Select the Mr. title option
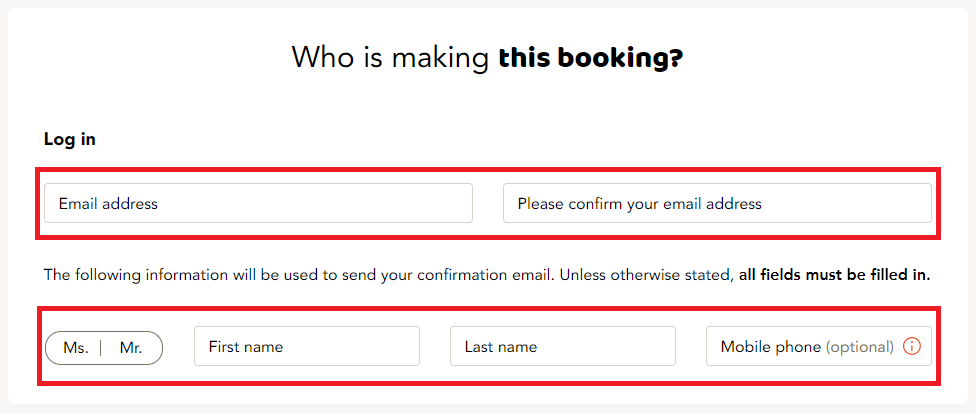 (x=131, y=348)
